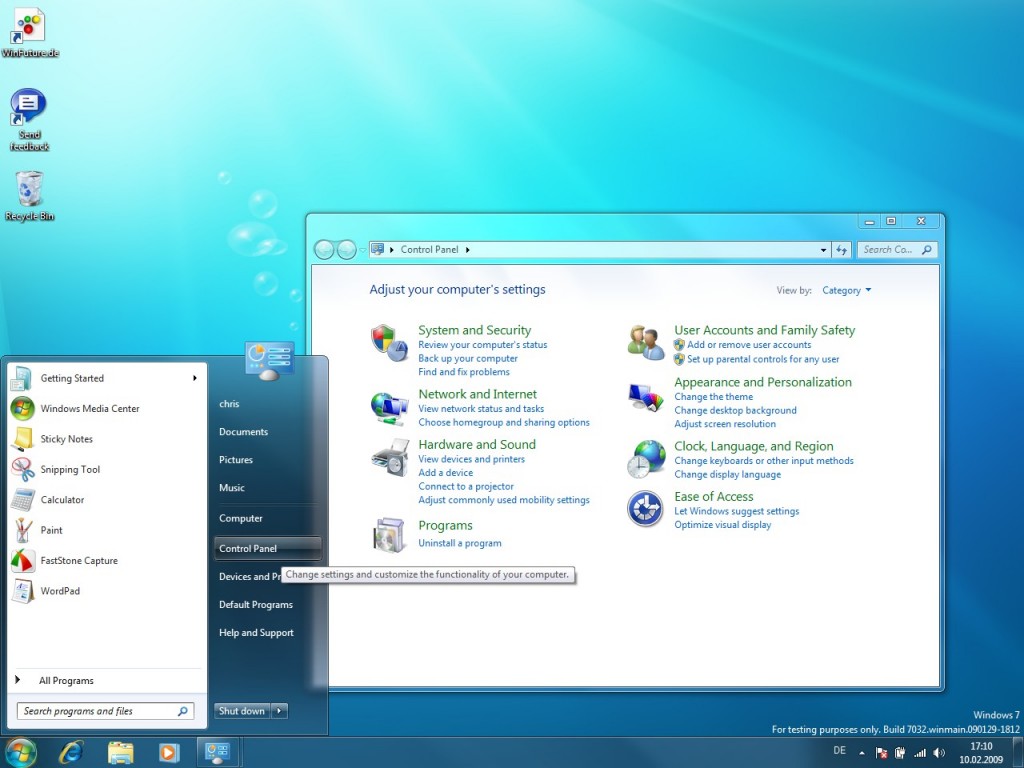Select the Recycle Bin desktop icon
The width and height of the screenshot is (1024, 768).
(29, 196)
